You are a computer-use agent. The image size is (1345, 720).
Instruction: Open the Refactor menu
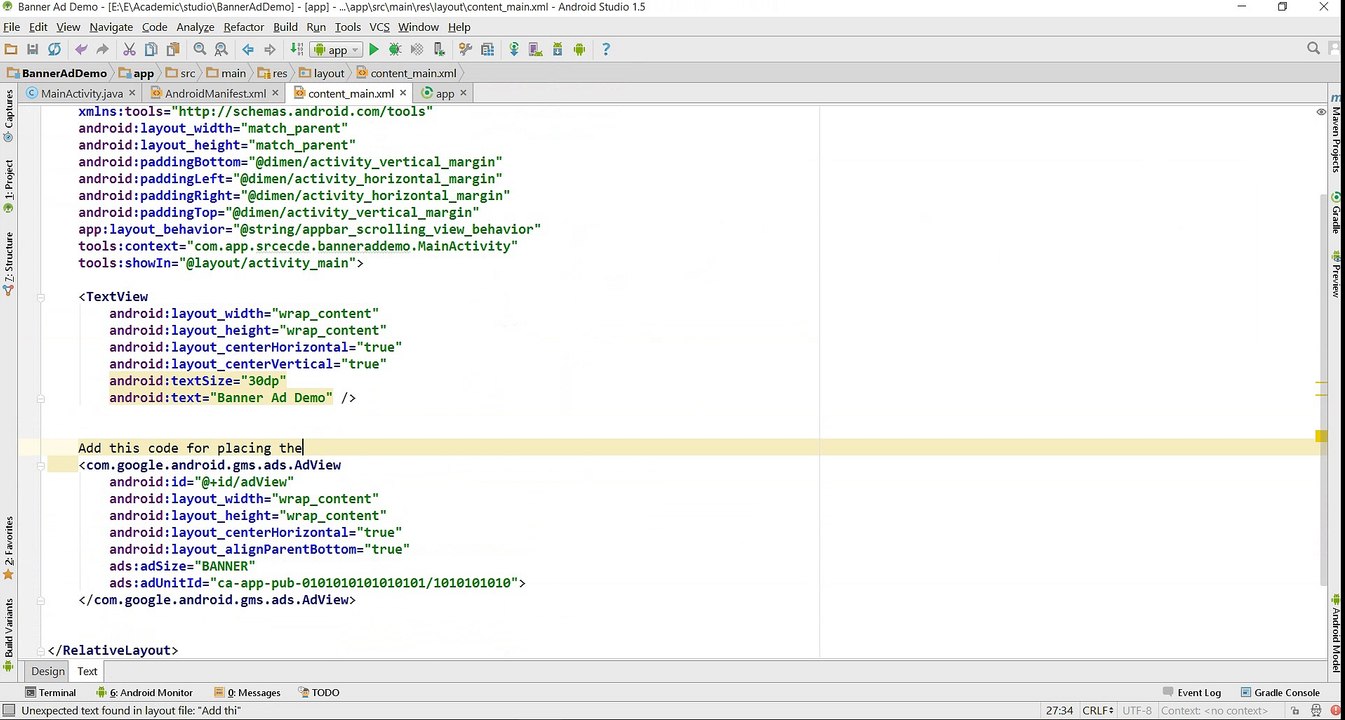pos(243,27)
